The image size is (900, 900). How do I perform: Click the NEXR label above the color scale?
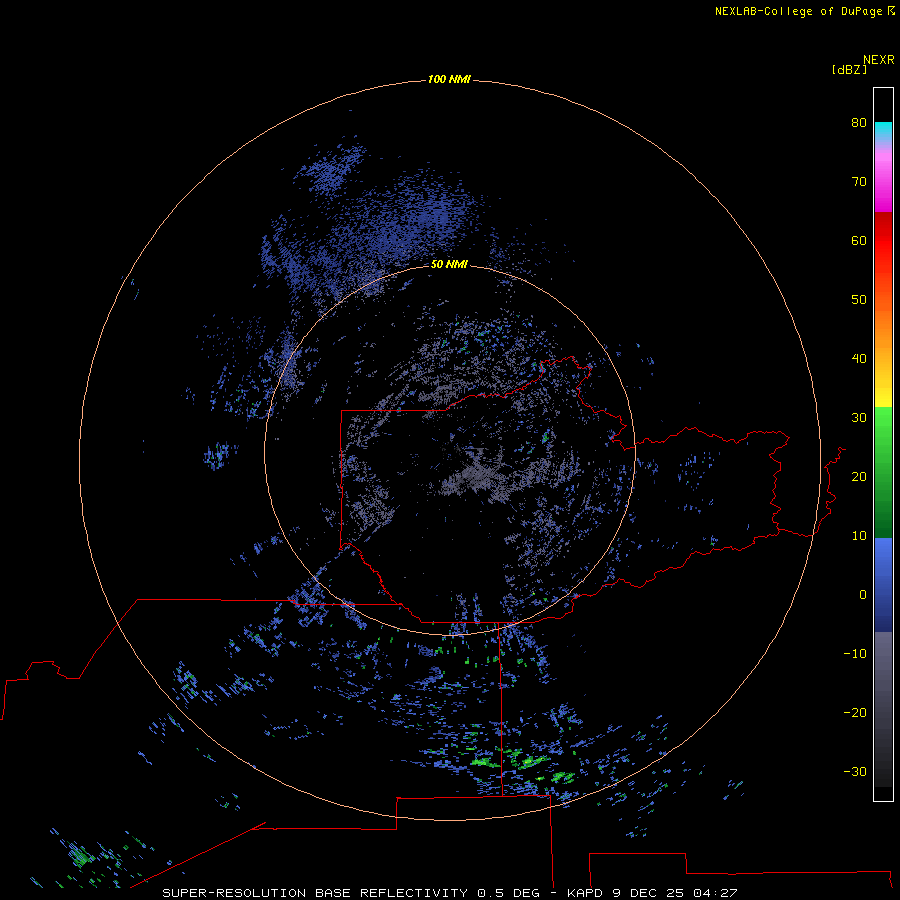(x=879, y=60)
